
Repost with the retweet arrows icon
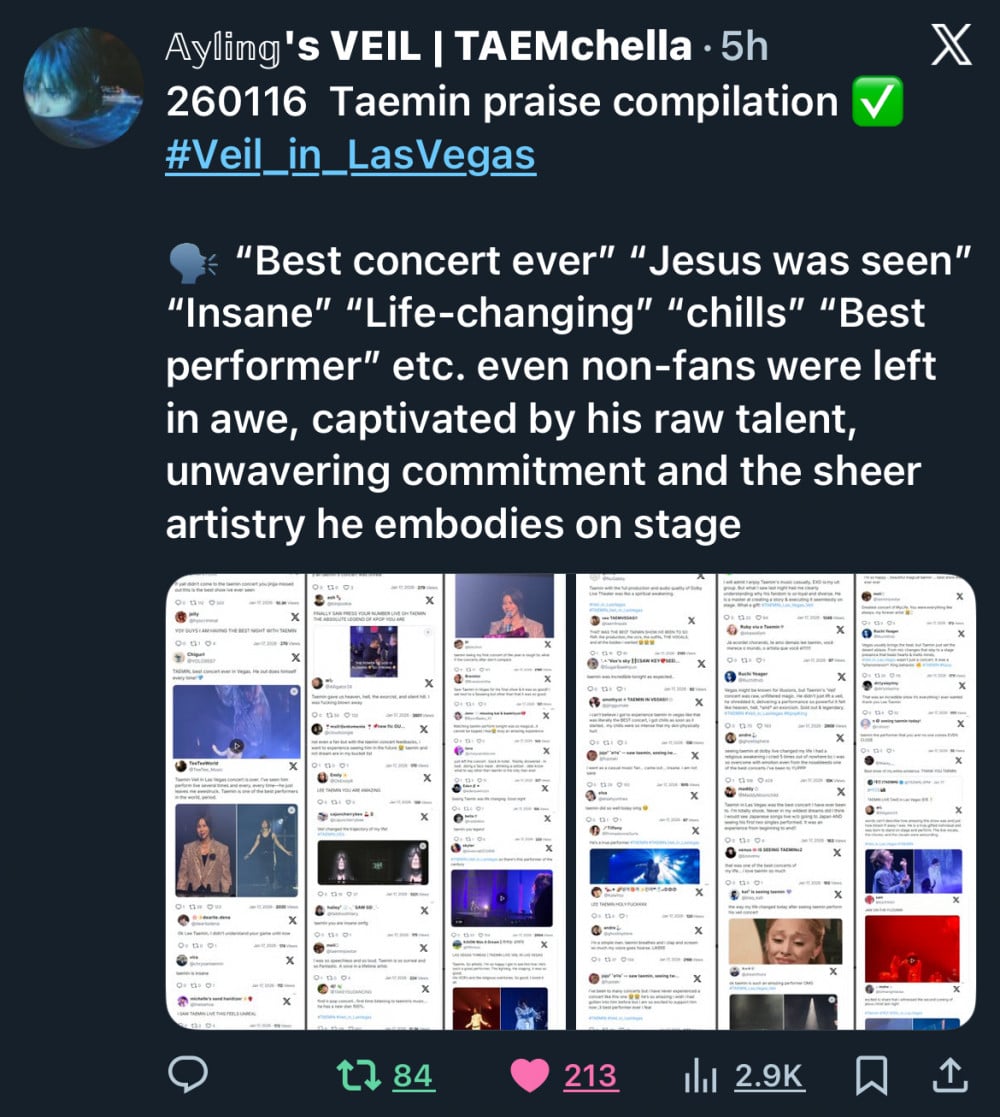[x=351, y=1075]
